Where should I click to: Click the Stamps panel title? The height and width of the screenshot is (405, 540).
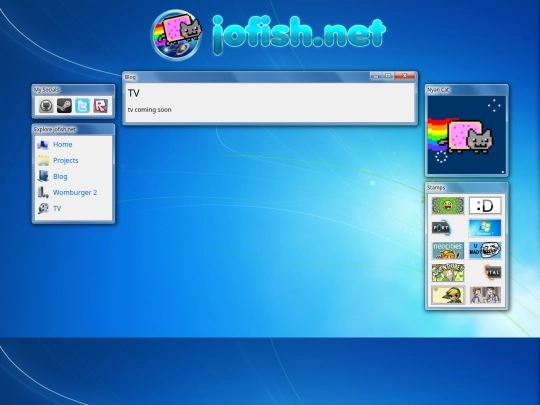click(x=436, y=188)
